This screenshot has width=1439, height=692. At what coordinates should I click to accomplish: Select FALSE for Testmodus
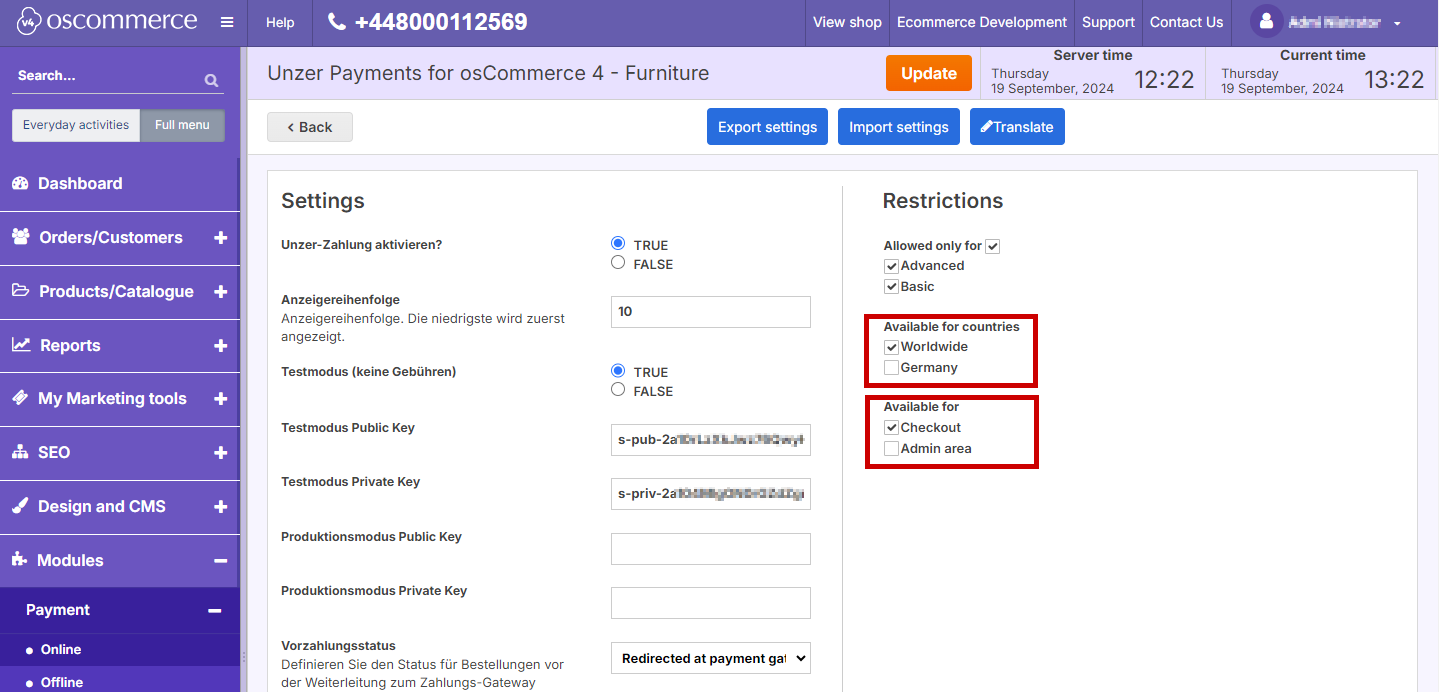(618, 389)
